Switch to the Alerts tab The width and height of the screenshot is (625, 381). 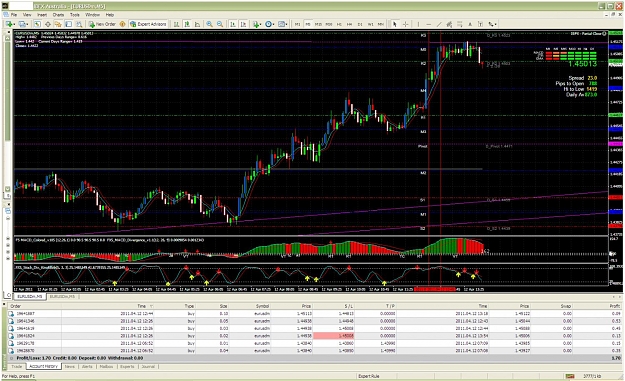coord(87,366)
